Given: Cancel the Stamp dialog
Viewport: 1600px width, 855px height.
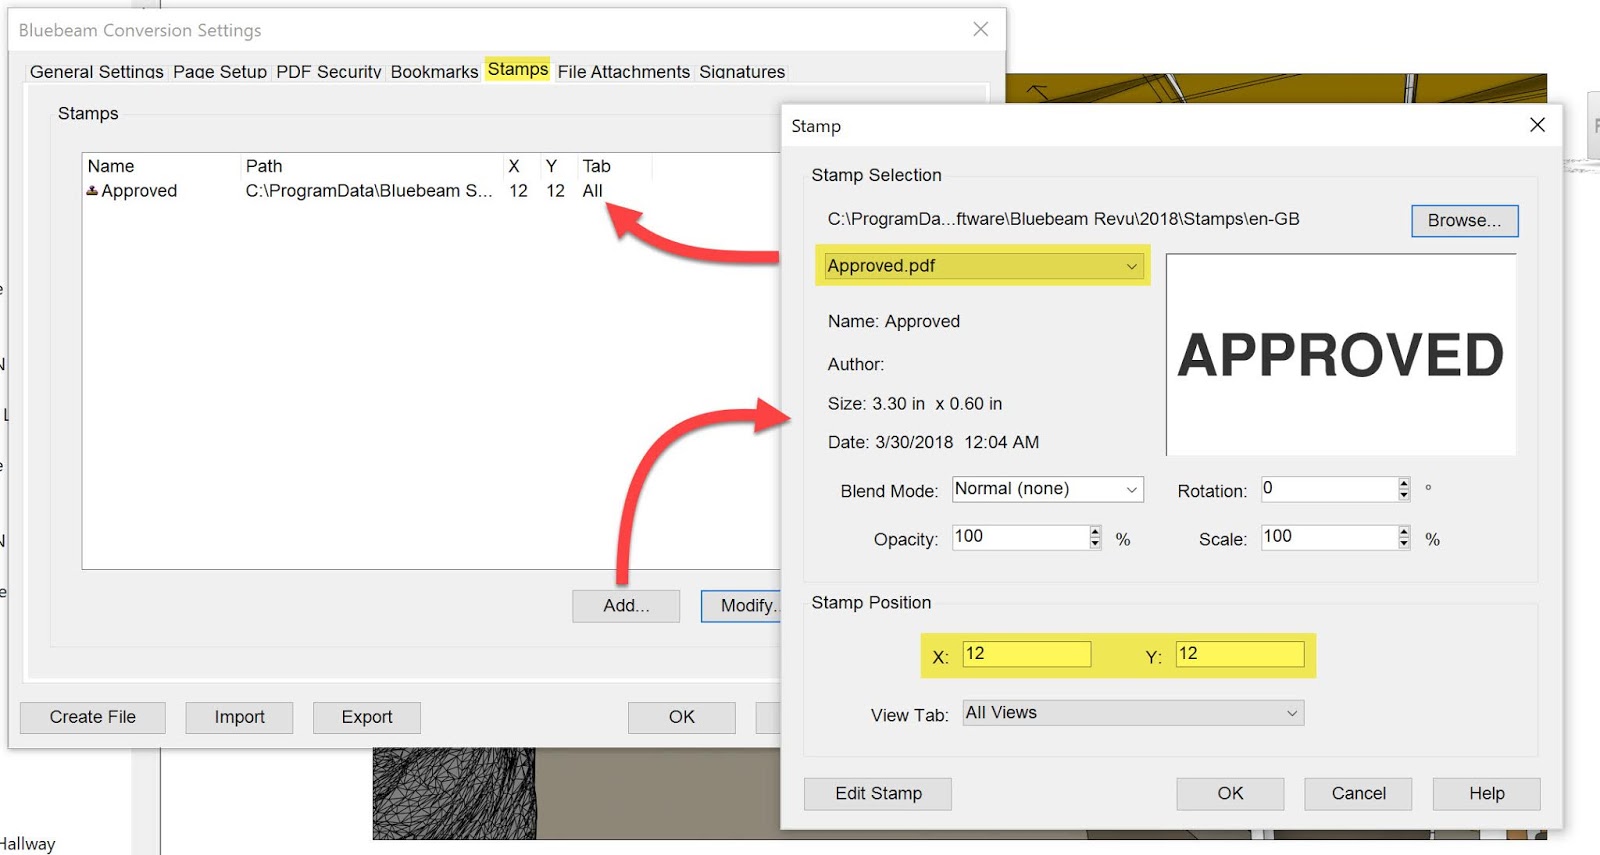Looking at the screenshot, I should click(1358, 793).
